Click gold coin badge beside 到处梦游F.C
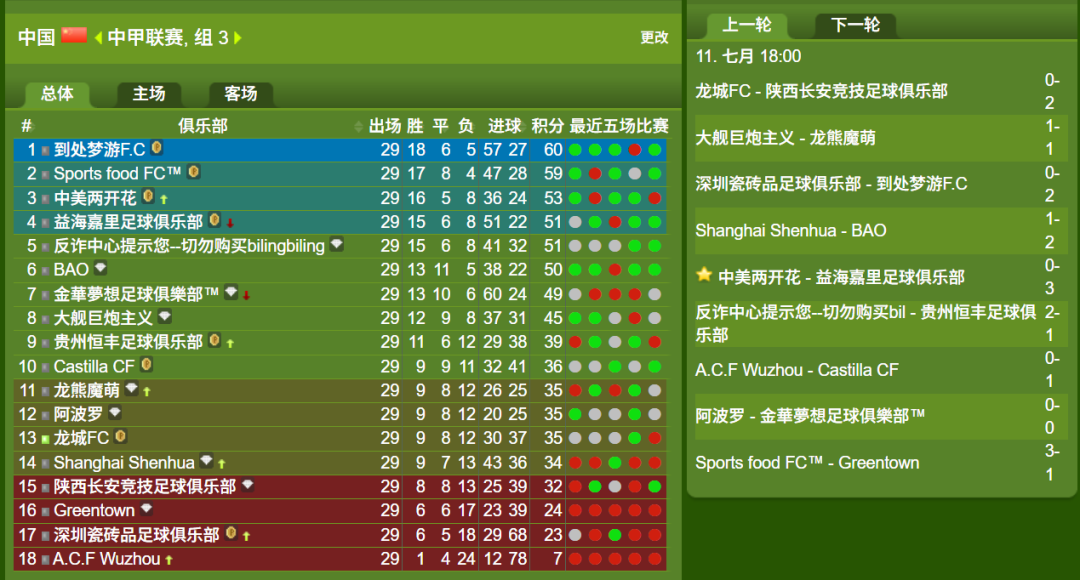 click(157, 147)
